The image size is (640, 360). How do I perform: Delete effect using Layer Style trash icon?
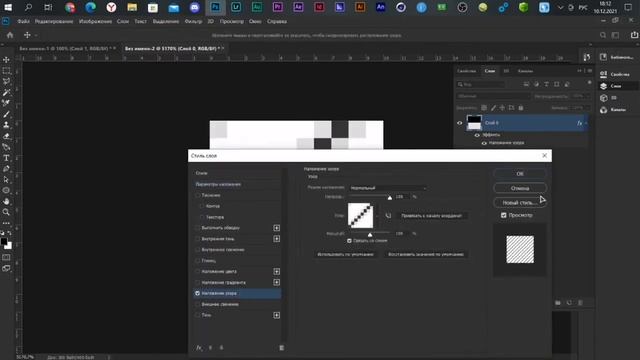[281, 348]
